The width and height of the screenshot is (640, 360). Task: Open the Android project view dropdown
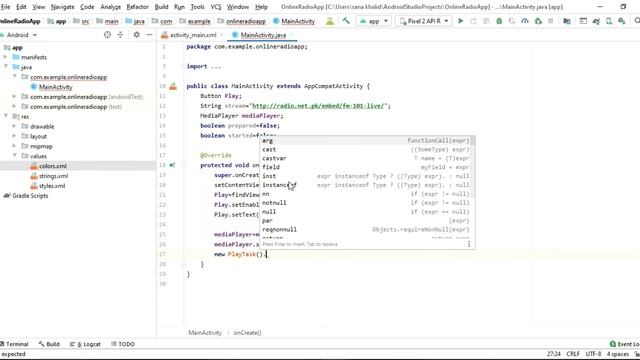click(x=19, y=35)
